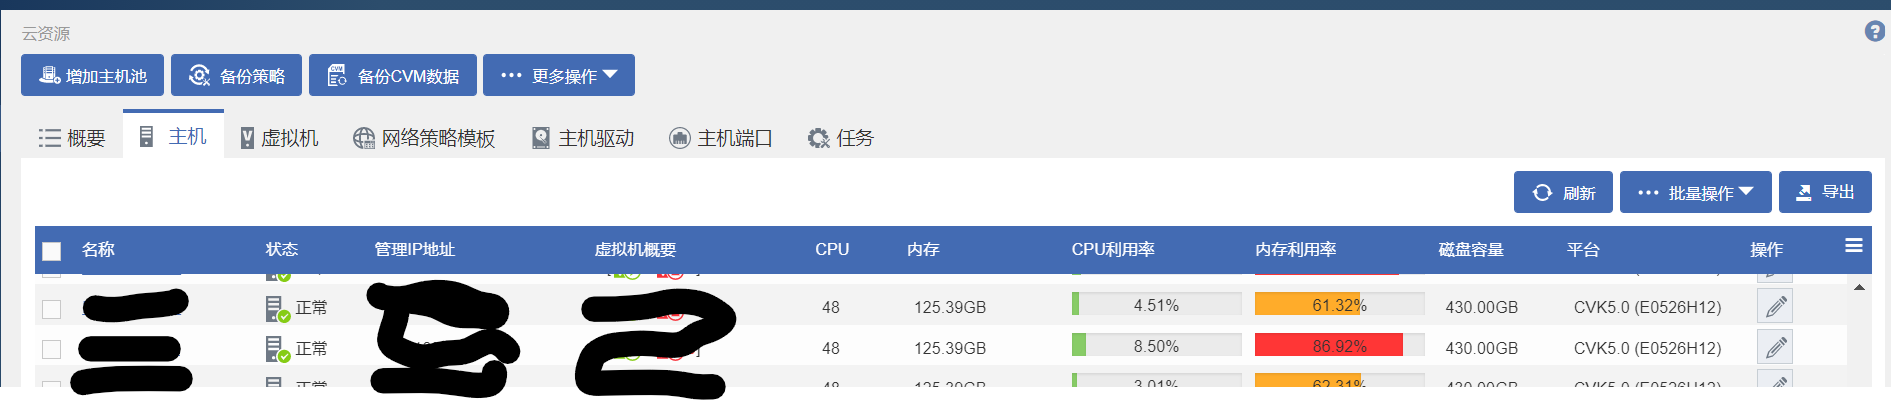1891x401 pixels.
Task: Open the table column settings menu icon
Action: [1853, 246]
